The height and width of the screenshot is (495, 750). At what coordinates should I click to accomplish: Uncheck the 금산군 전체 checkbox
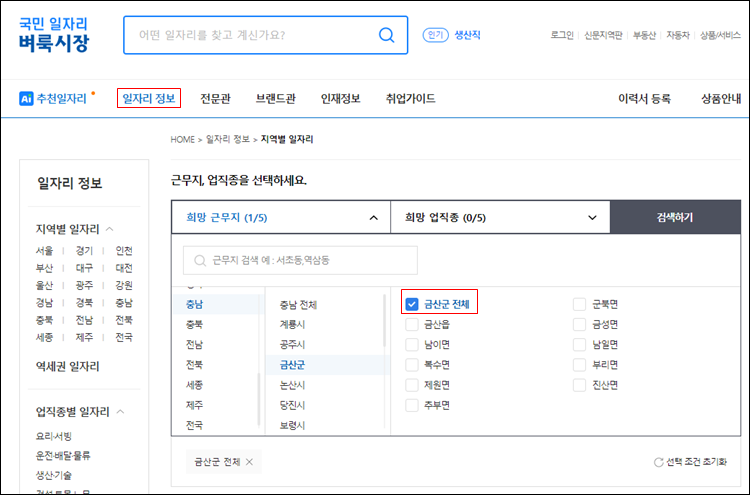click(x=412, y=304)
